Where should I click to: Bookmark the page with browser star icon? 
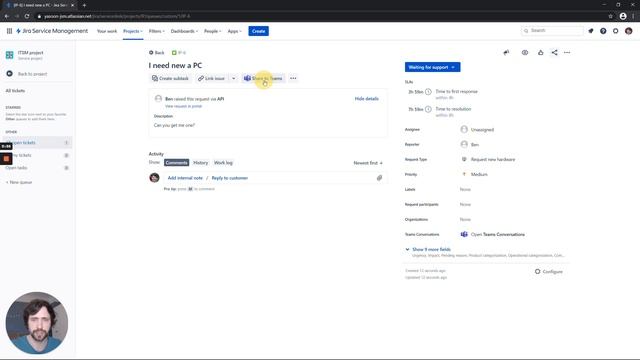[611, 16]
